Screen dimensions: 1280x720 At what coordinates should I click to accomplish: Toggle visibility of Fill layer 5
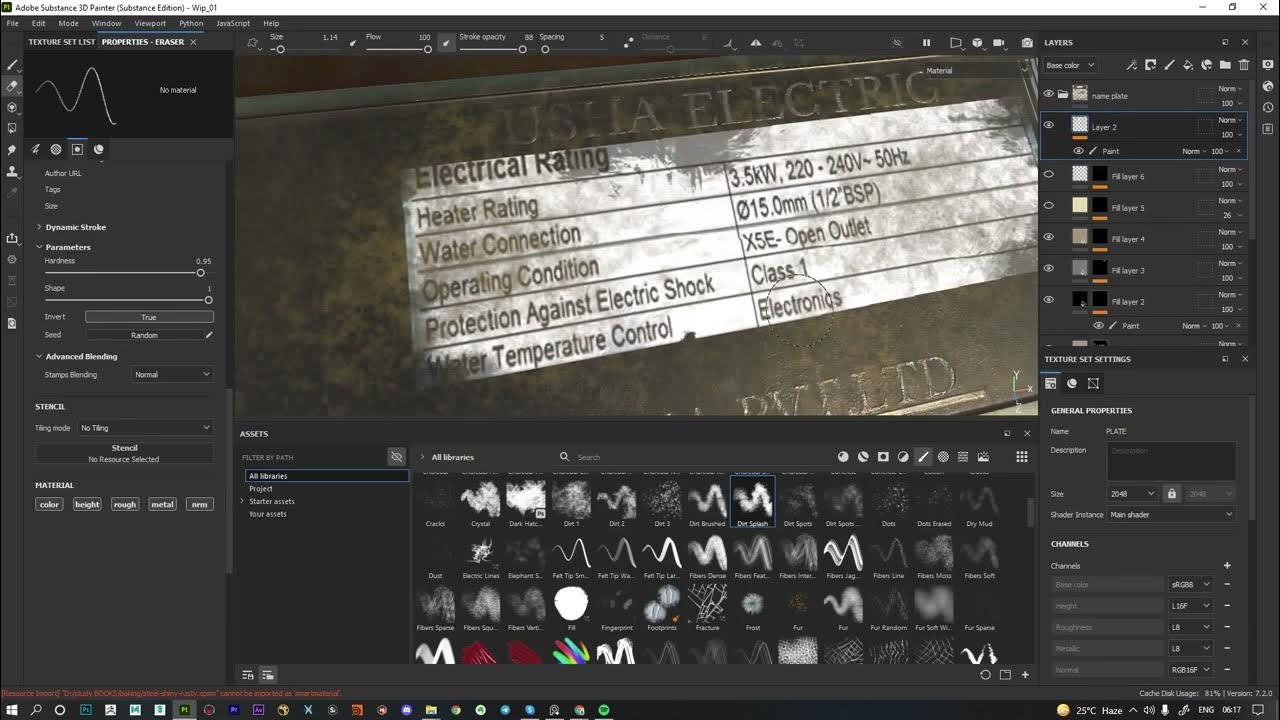(x=1048, y=205)
